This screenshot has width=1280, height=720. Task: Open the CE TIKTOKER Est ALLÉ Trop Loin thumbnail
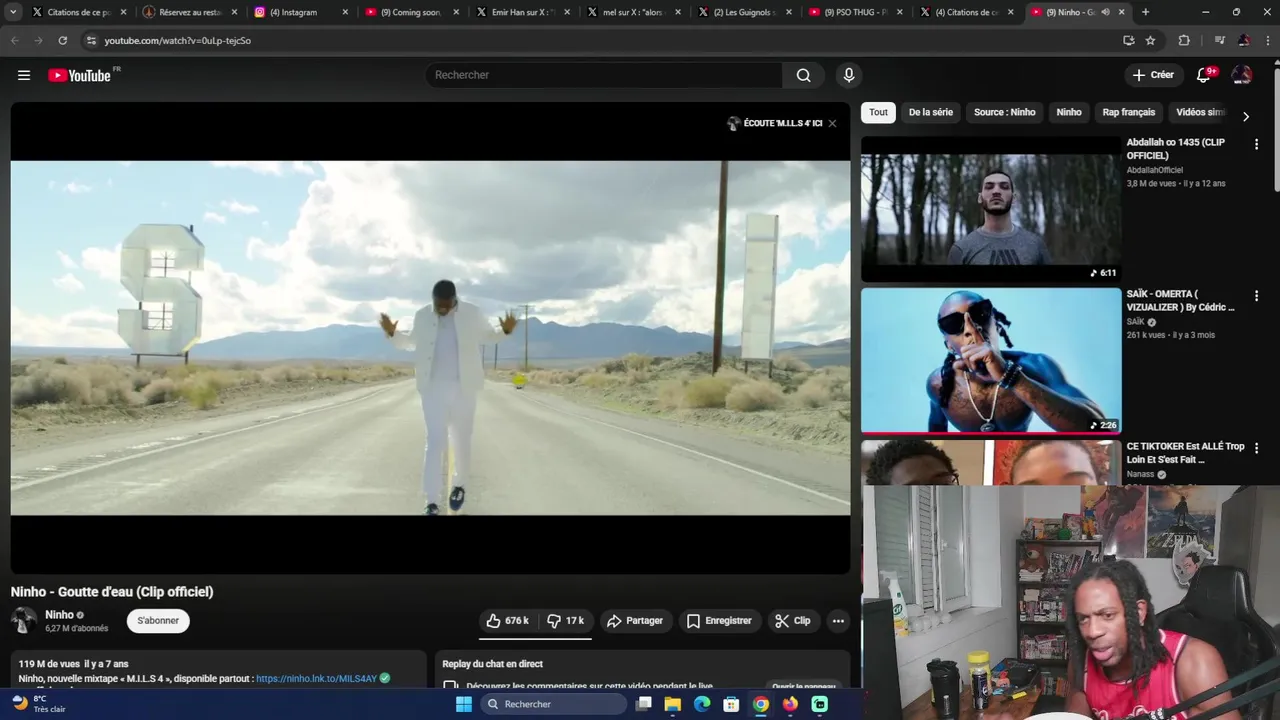pos(991,463)
